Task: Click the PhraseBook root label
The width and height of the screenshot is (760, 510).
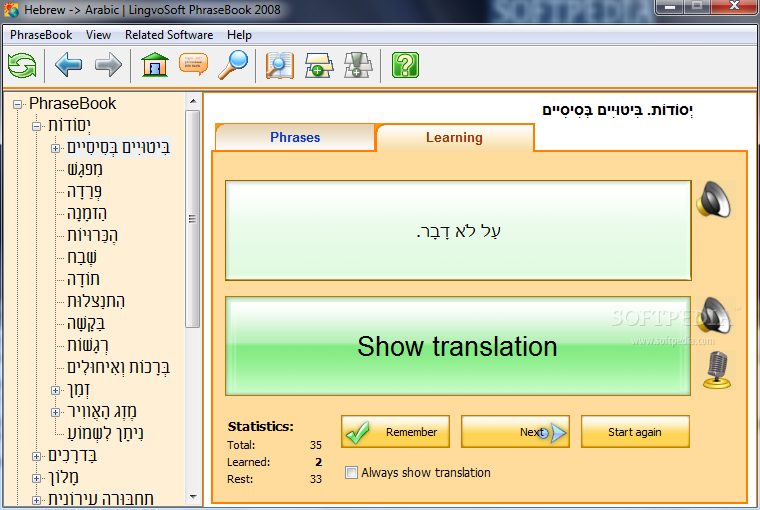Action: (73, 104)
